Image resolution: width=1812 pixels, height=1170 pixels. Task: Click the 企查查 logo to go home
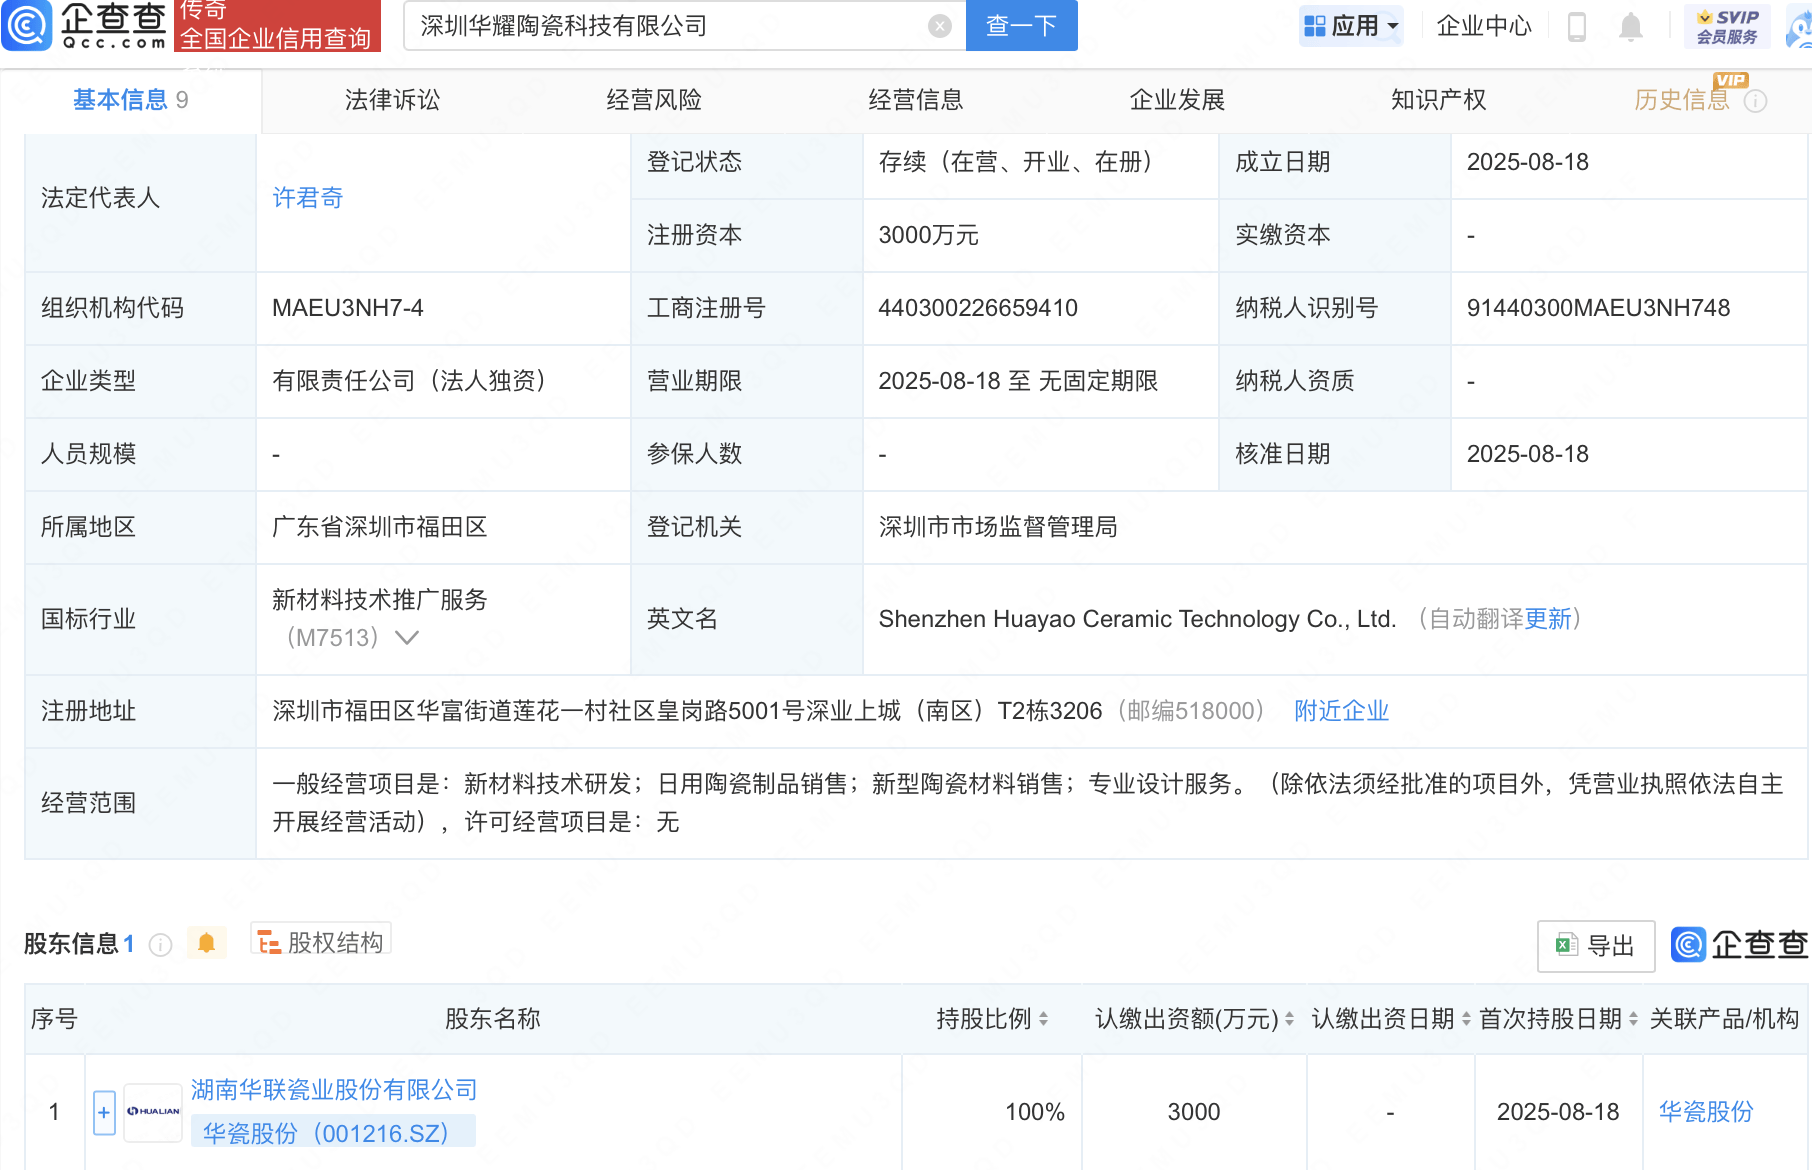pyautogui.click(x=85, y=26)
